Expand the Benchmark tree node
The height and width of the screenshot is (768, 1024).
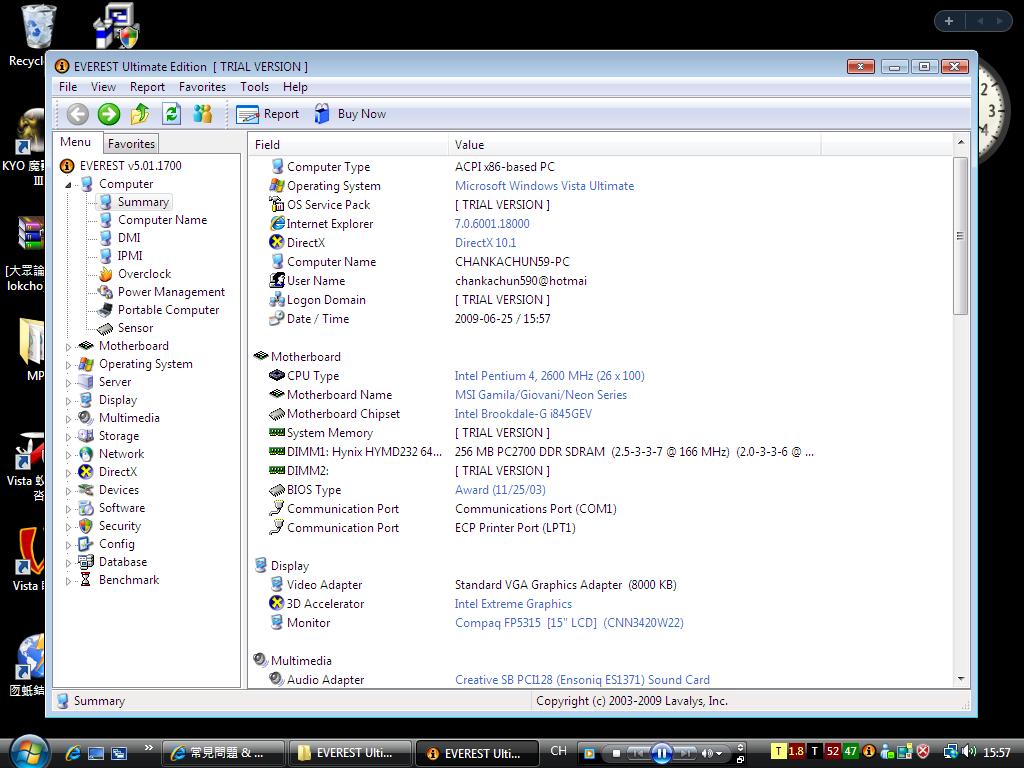tap(69, 581)
